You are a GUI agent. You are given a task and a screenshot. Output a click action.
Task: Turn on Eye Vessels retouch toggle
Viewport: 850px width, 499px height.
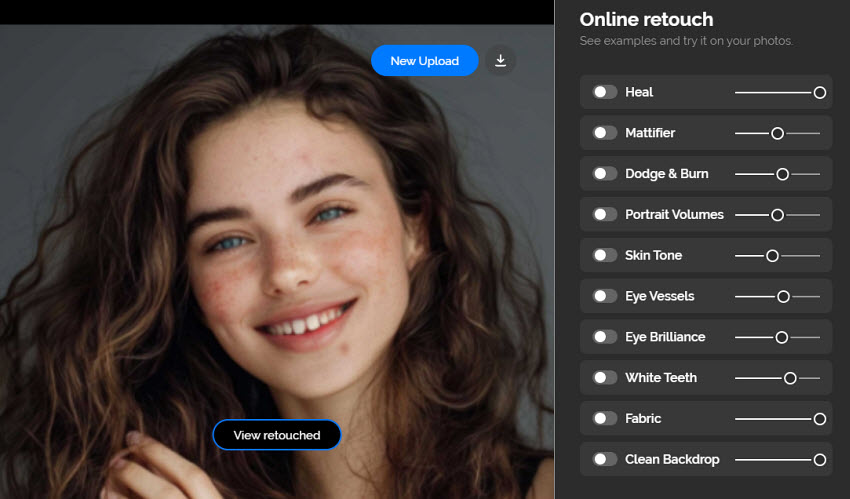pyautogui.click(x=604, y=296)
